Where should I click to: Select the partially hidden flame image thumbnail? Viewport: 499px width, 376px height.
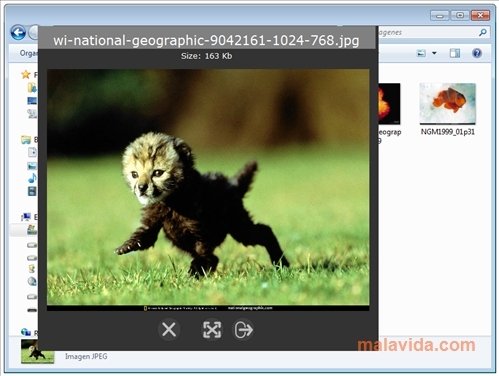pyautogui.click(x=389, y=104)
